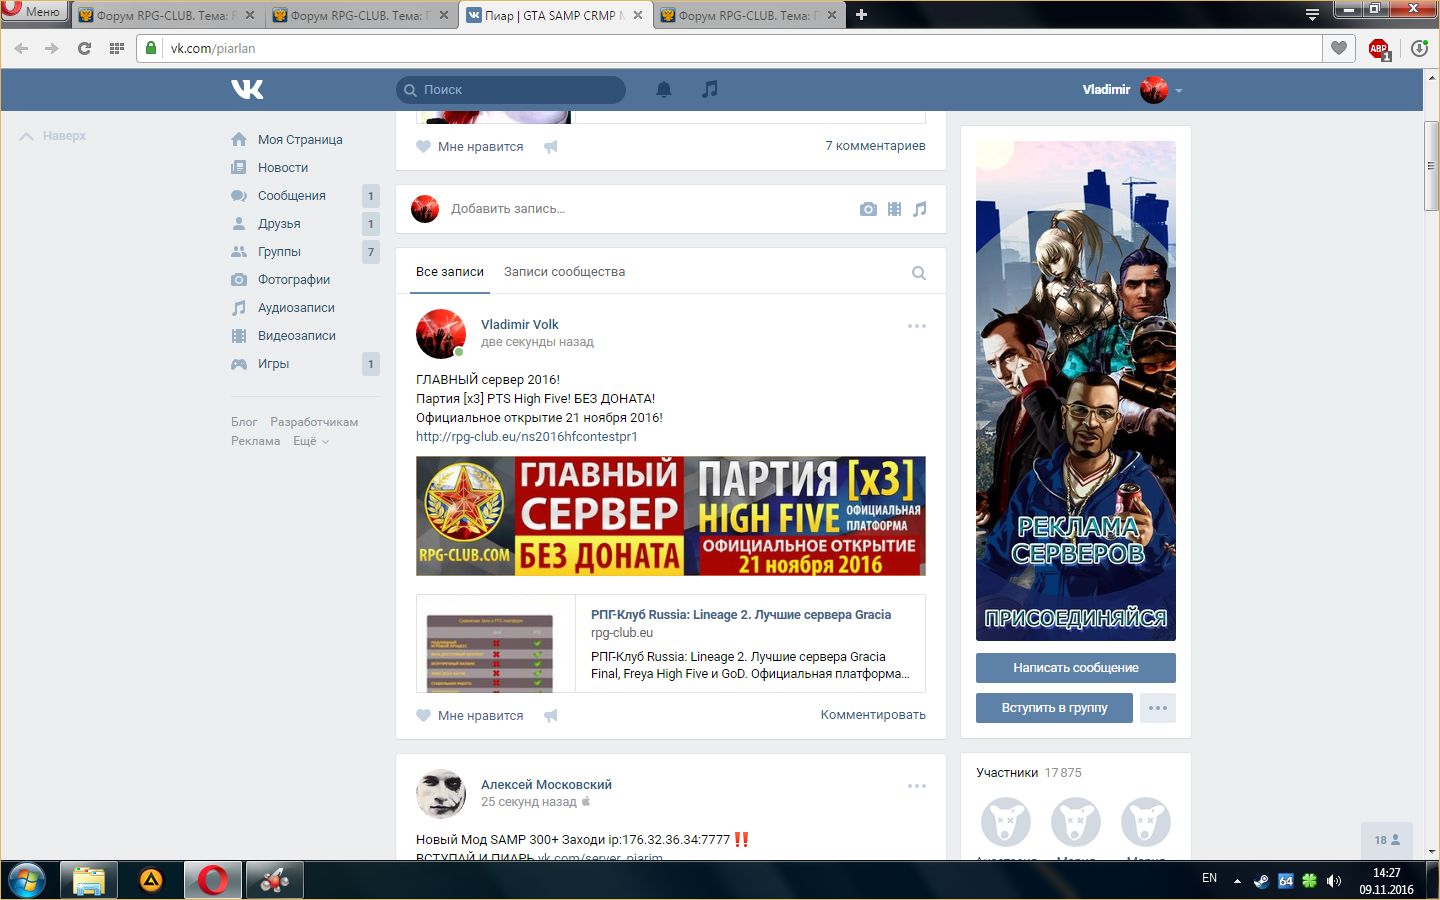This screenshot has width=1440, height=900.
Task: Toggle the browser bookmark heart icon
Action: point(1339,48)
